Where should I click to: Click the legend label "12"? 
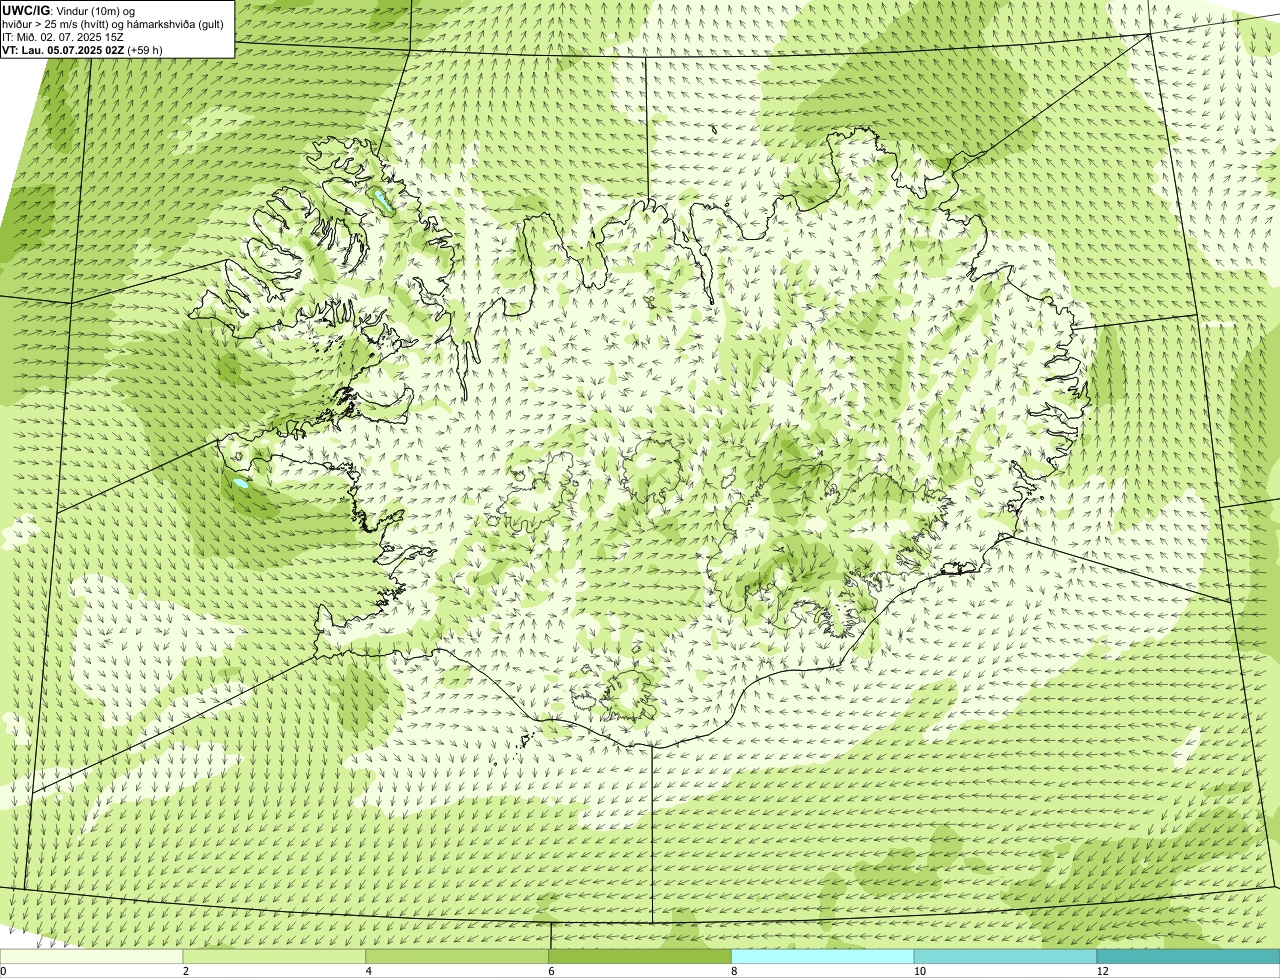pyautogui.click(x=1102, y=971)
